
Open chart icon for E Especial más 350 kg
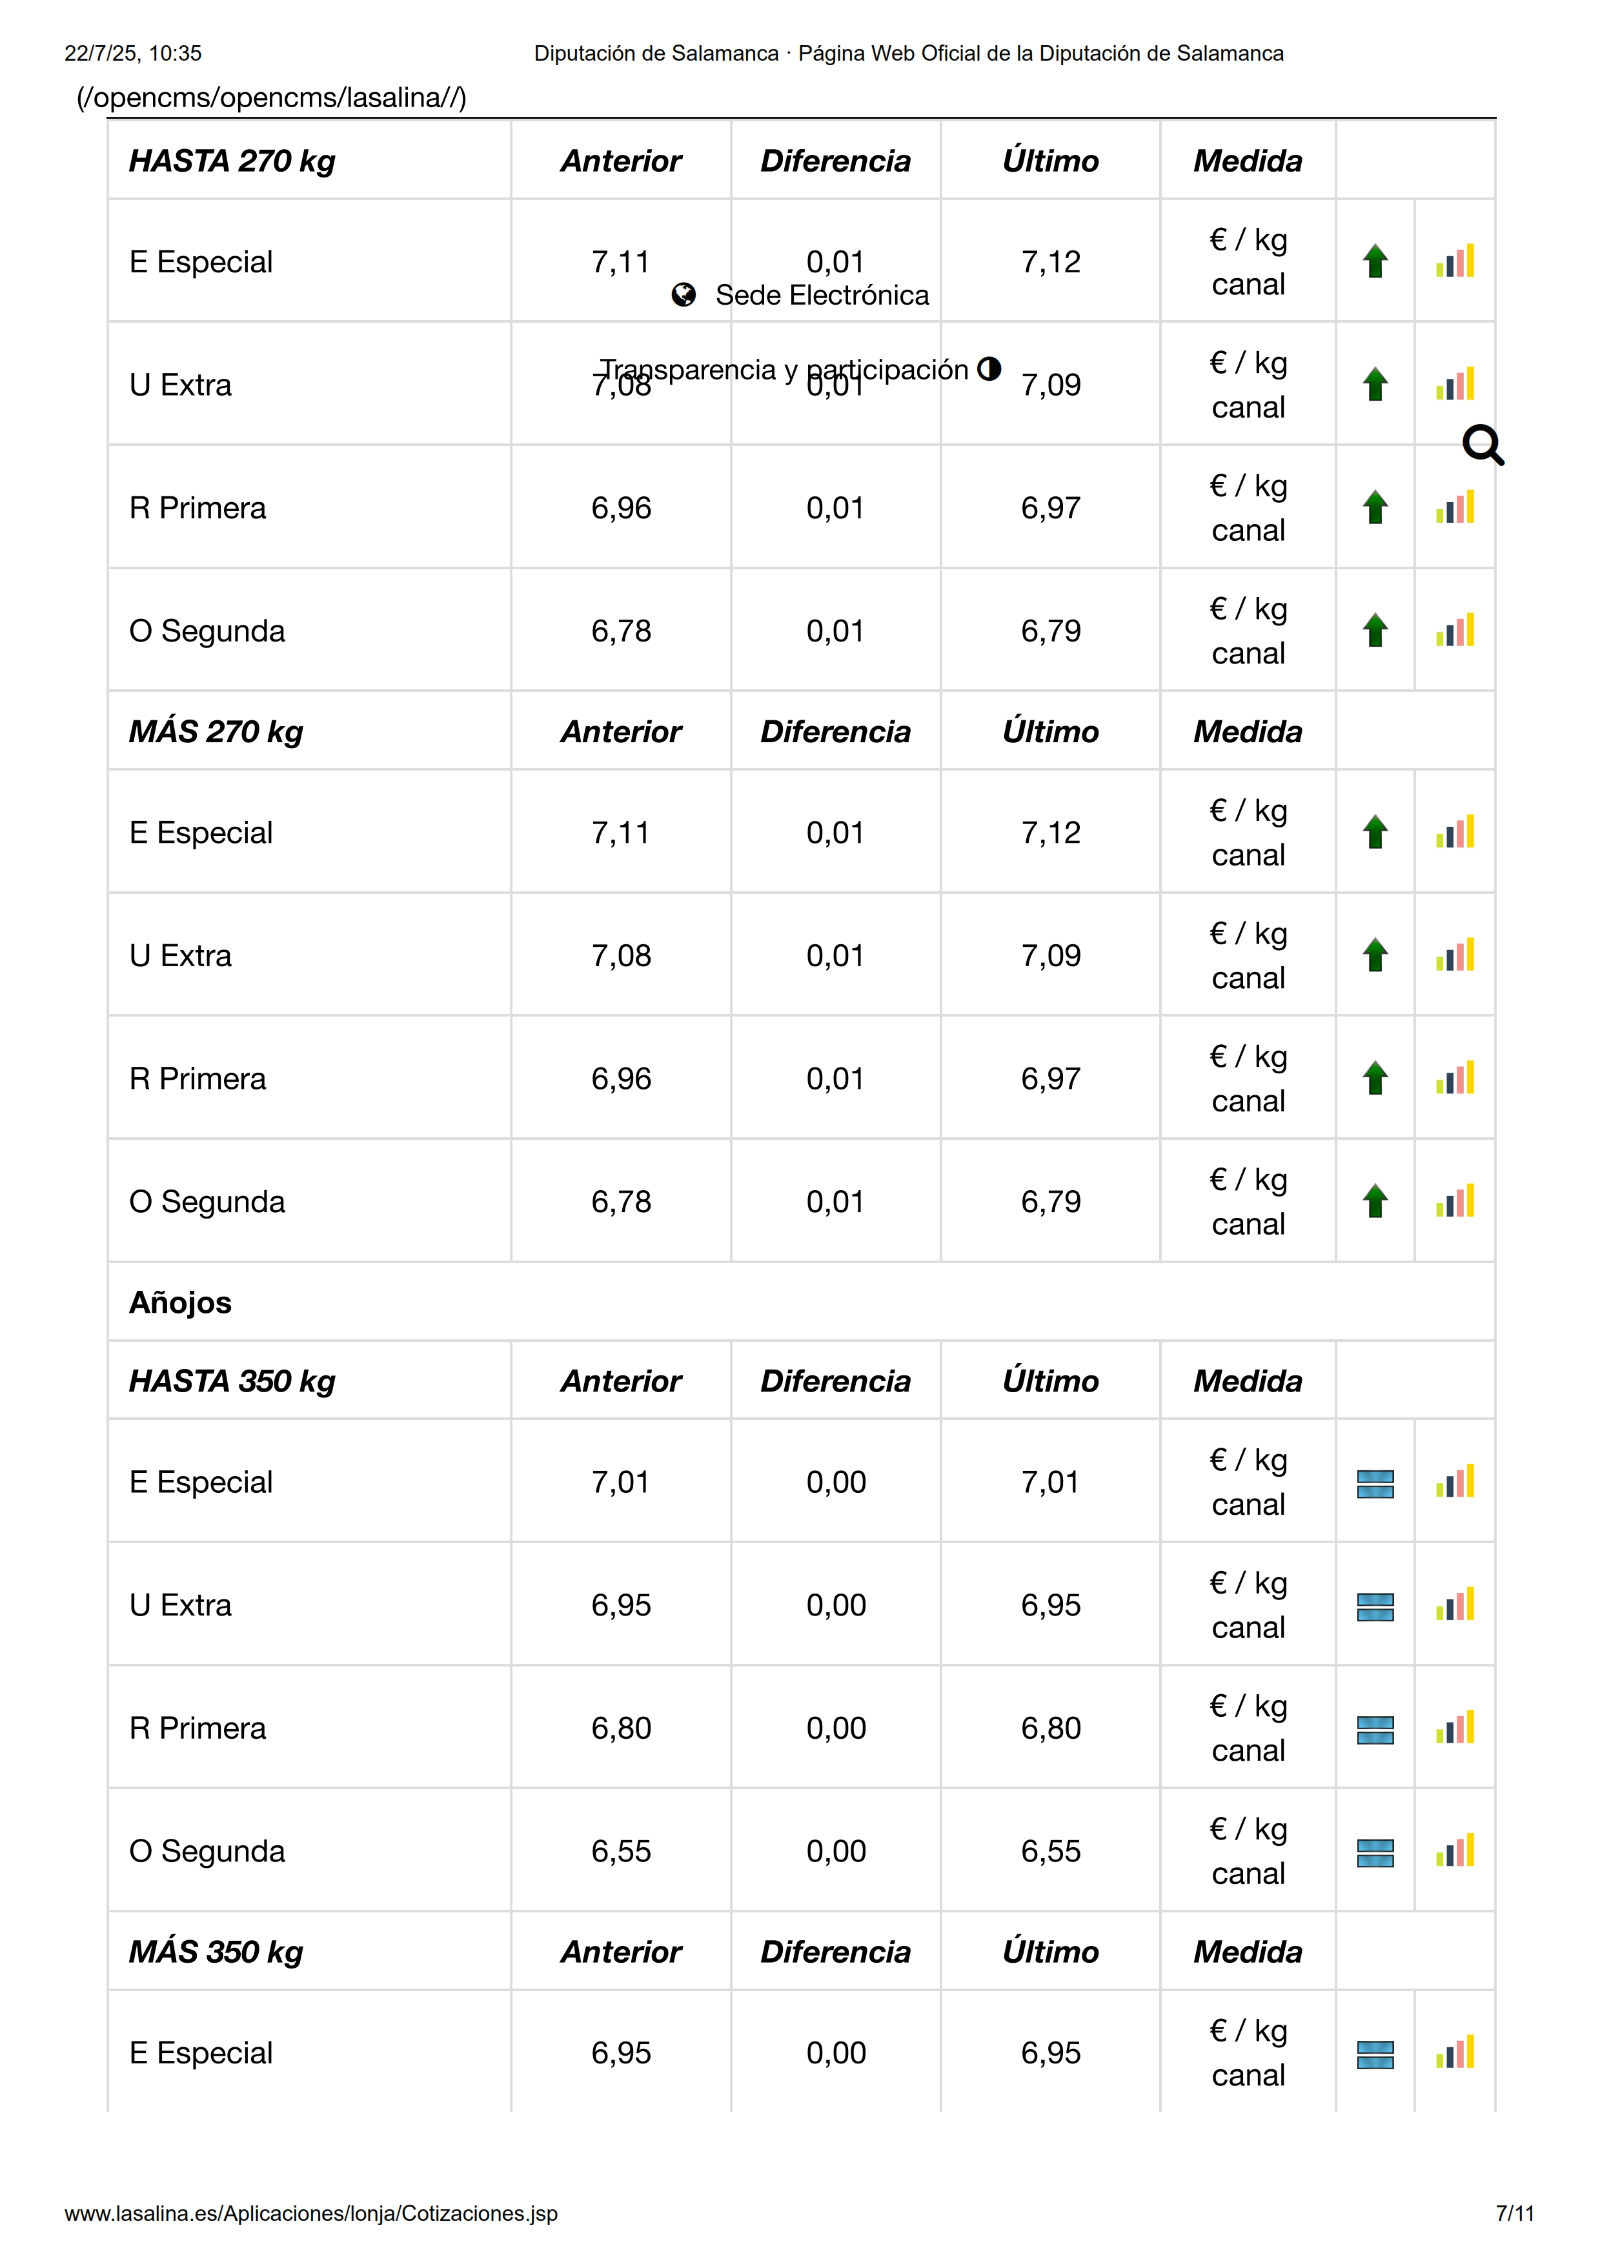point(1455,2054)
